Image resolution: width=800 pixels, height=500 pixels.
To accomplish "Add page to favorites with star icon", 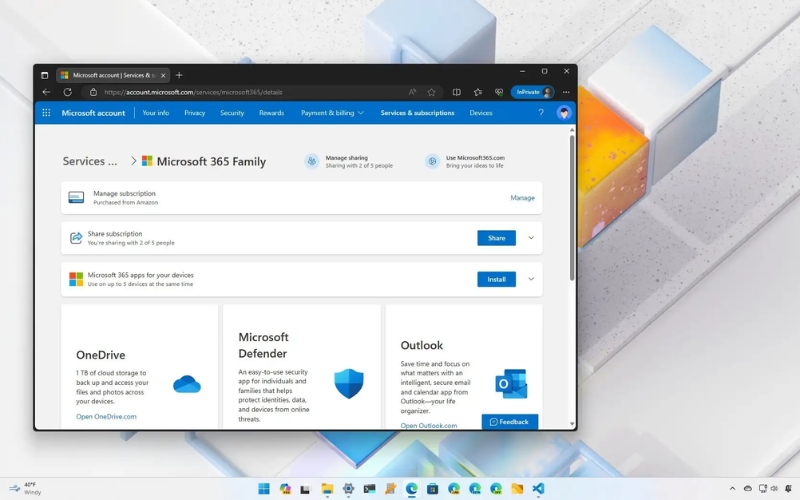I will coord(432,92).
